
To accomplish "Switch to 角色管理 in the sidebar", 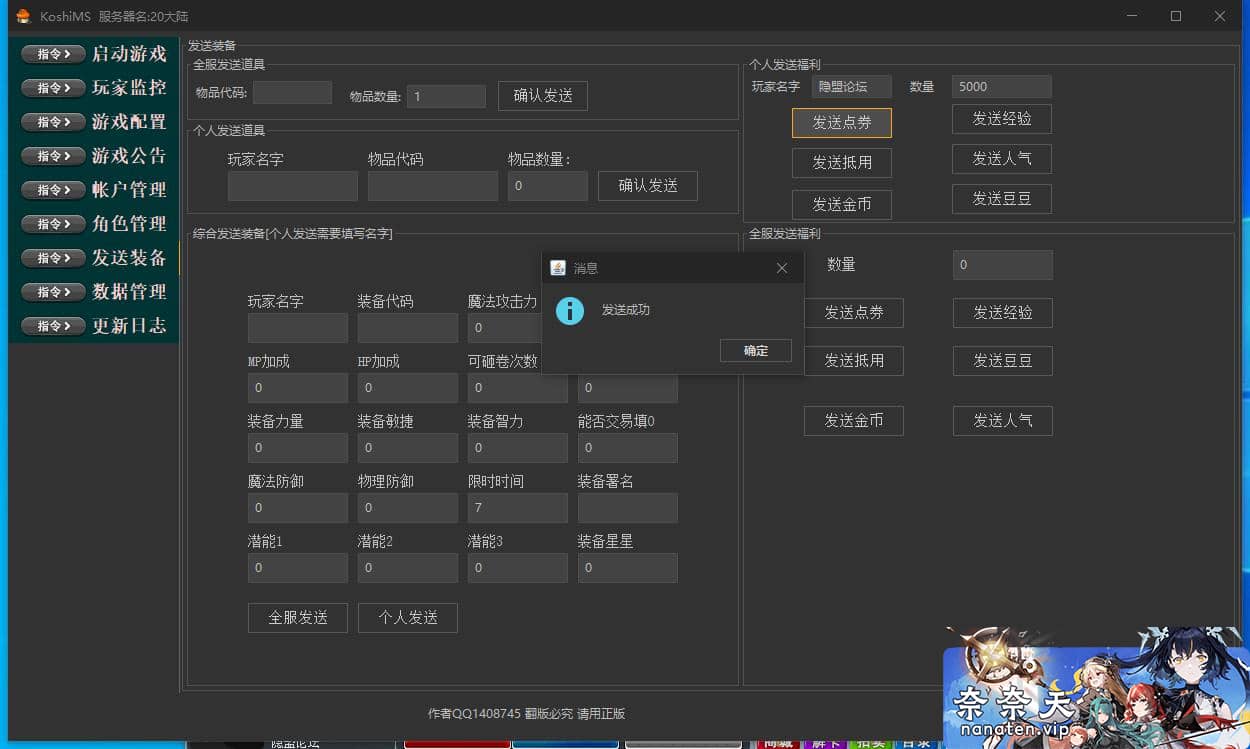I will click(x=93, y=224).
